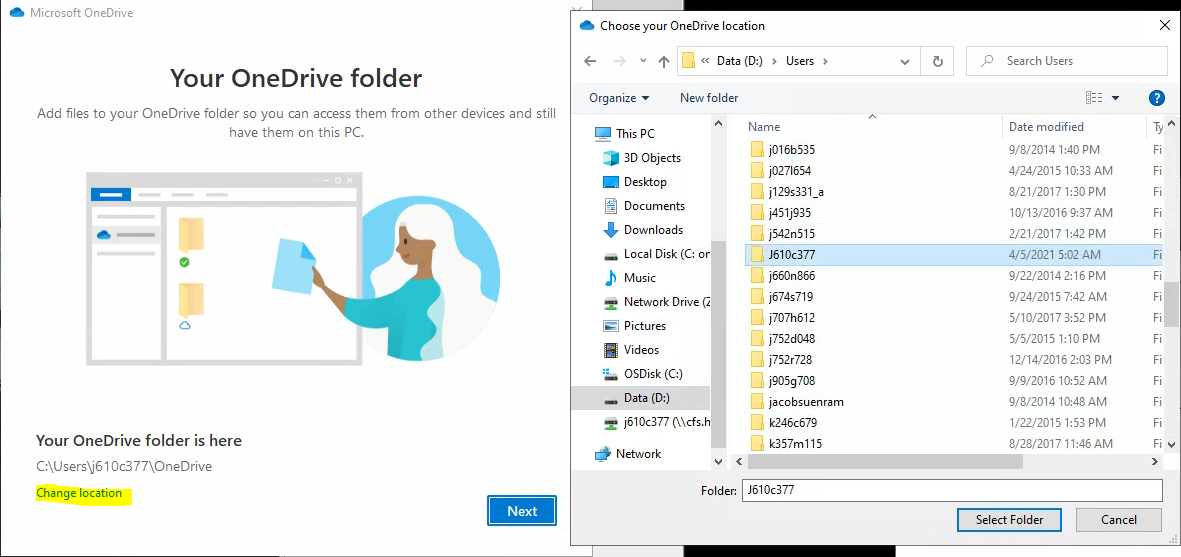
Task: Open Organize dropdown menu
Action: coord(619,98)
